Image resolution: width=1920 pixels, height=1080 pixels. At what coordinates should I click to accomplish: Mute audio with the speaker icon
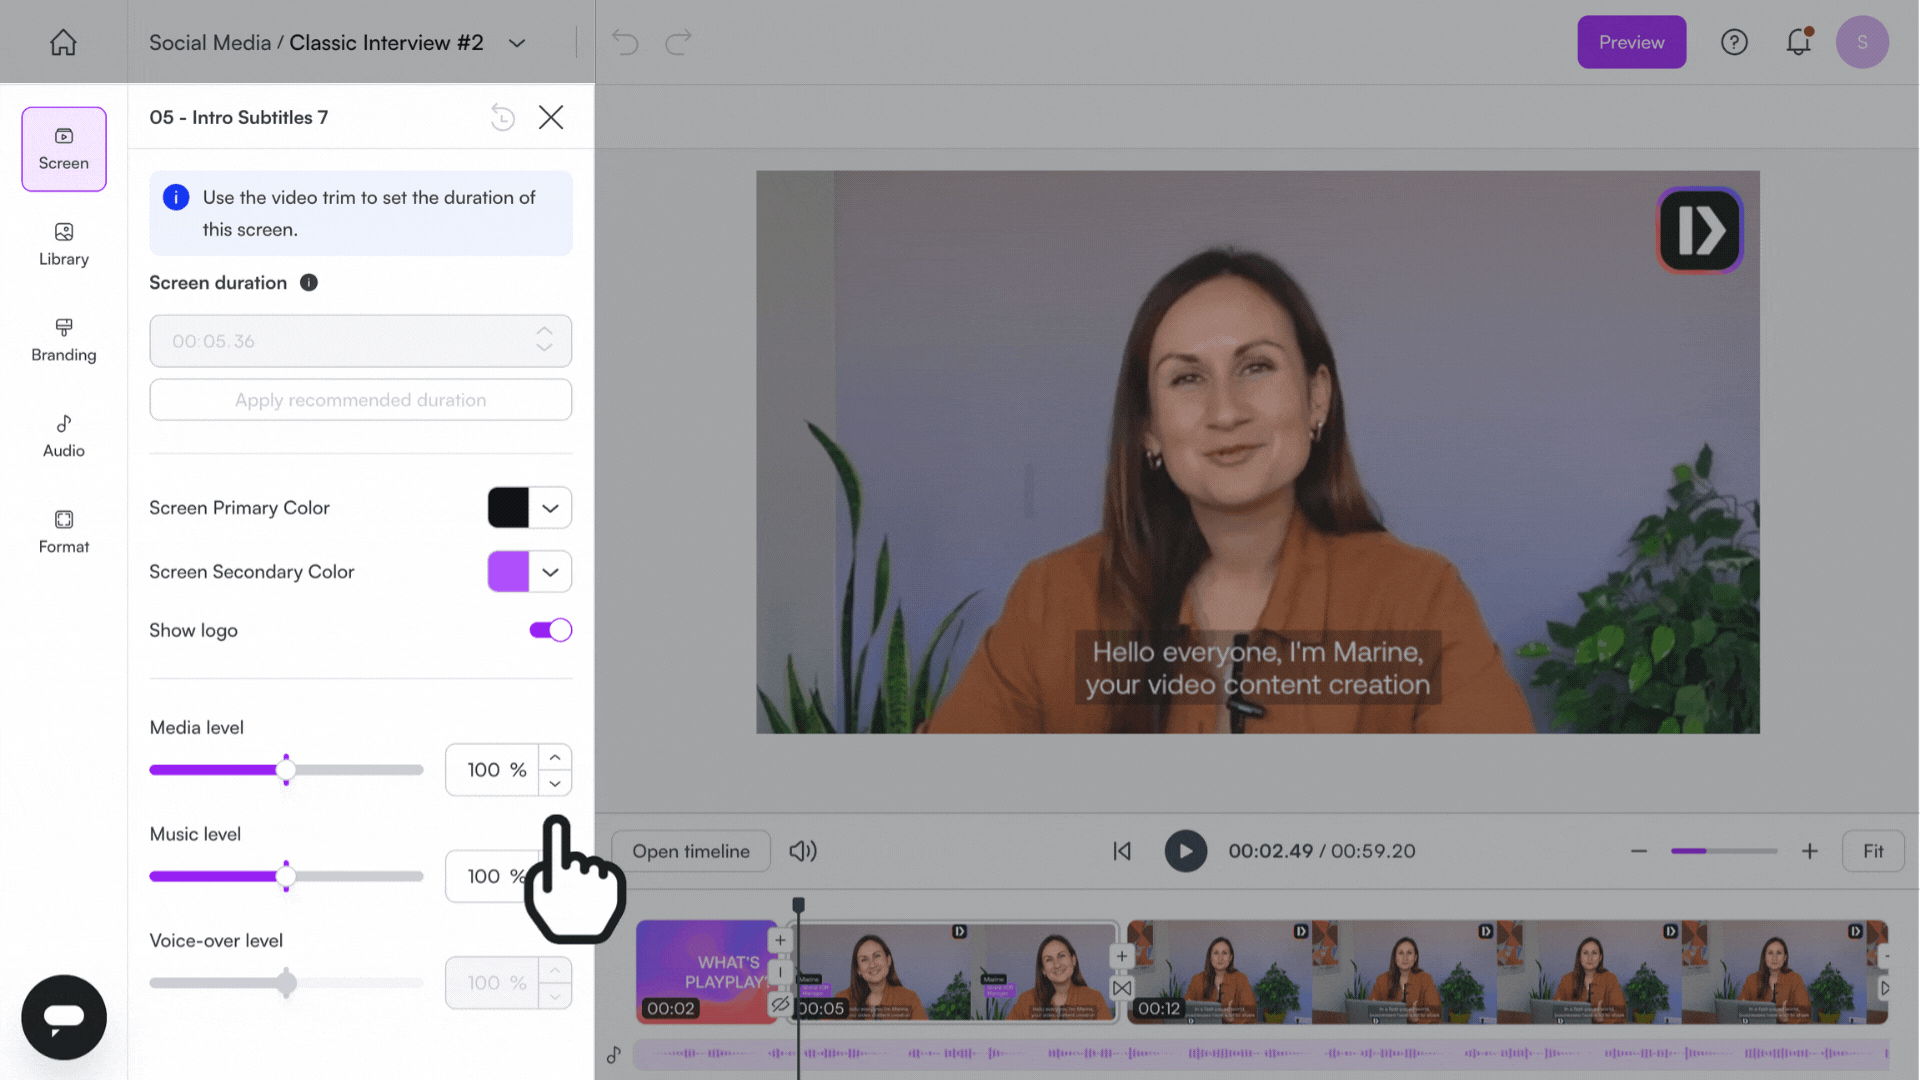802,851
